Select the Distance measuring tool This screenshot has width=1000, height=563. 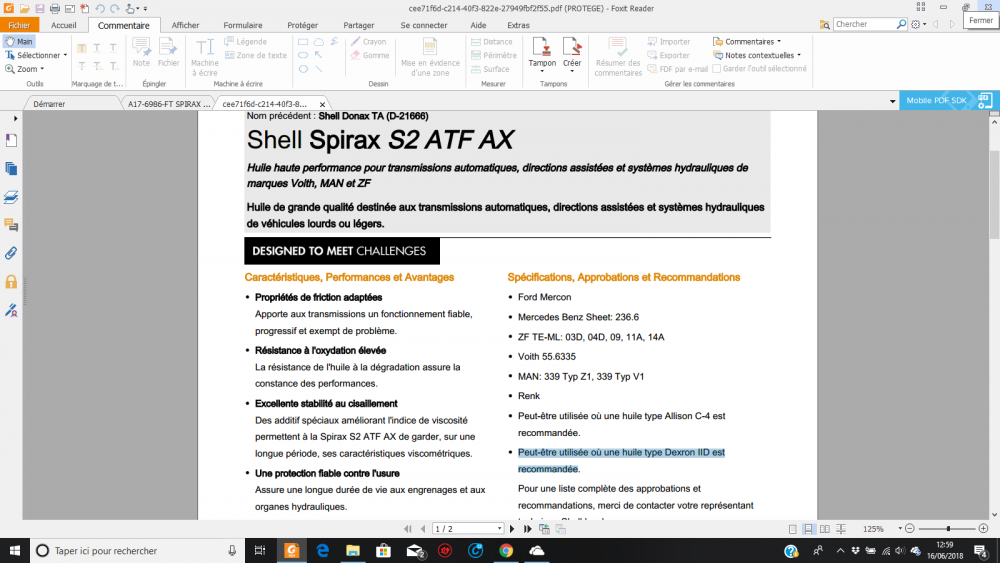click(492, 41)
